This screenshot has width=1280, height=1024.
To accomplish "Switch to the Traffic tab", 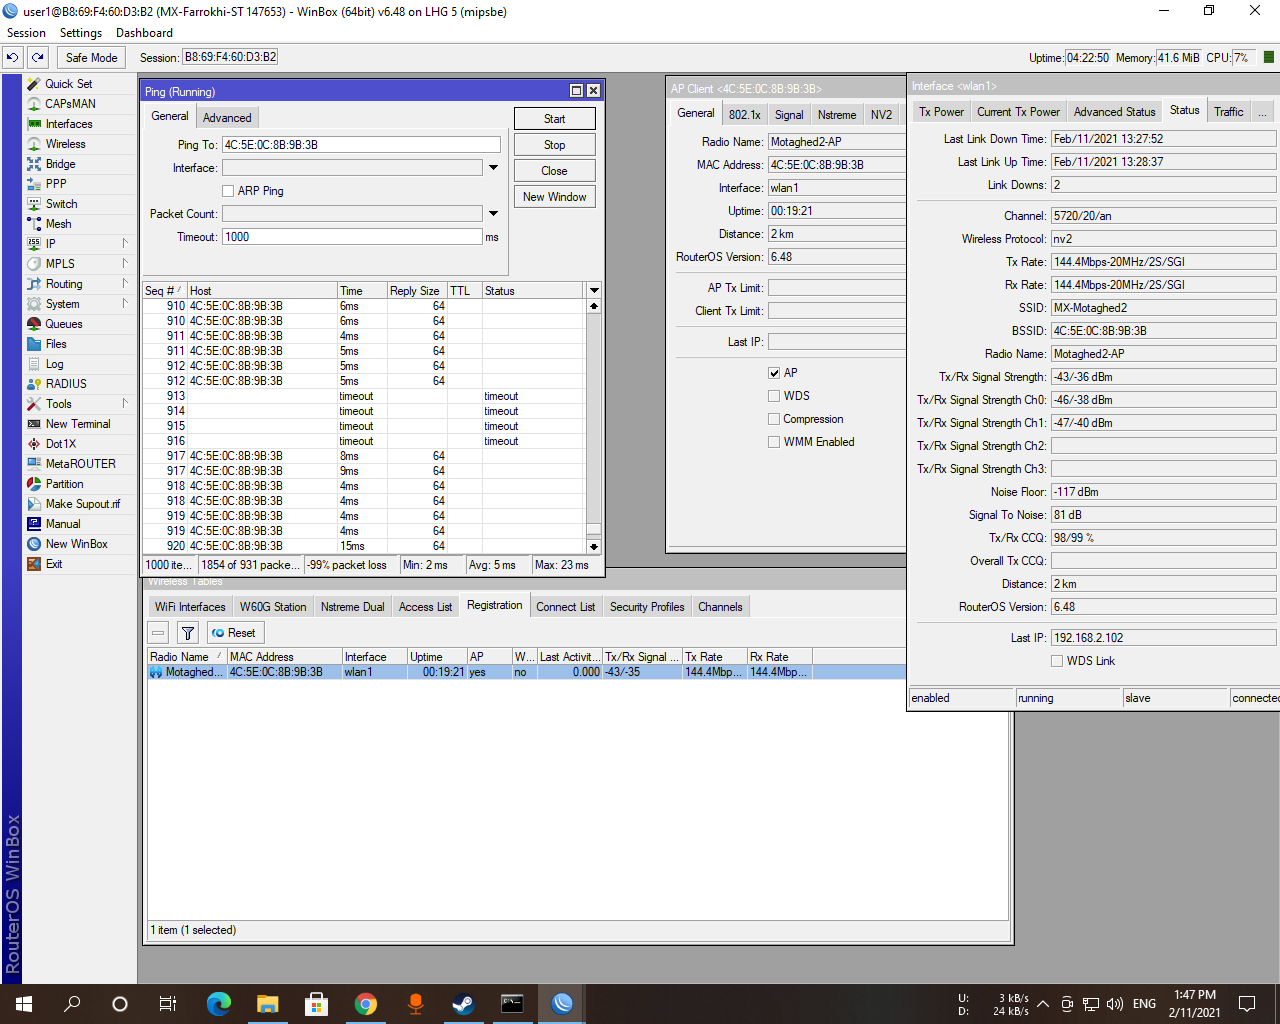I will click(x=1228, y=111).
